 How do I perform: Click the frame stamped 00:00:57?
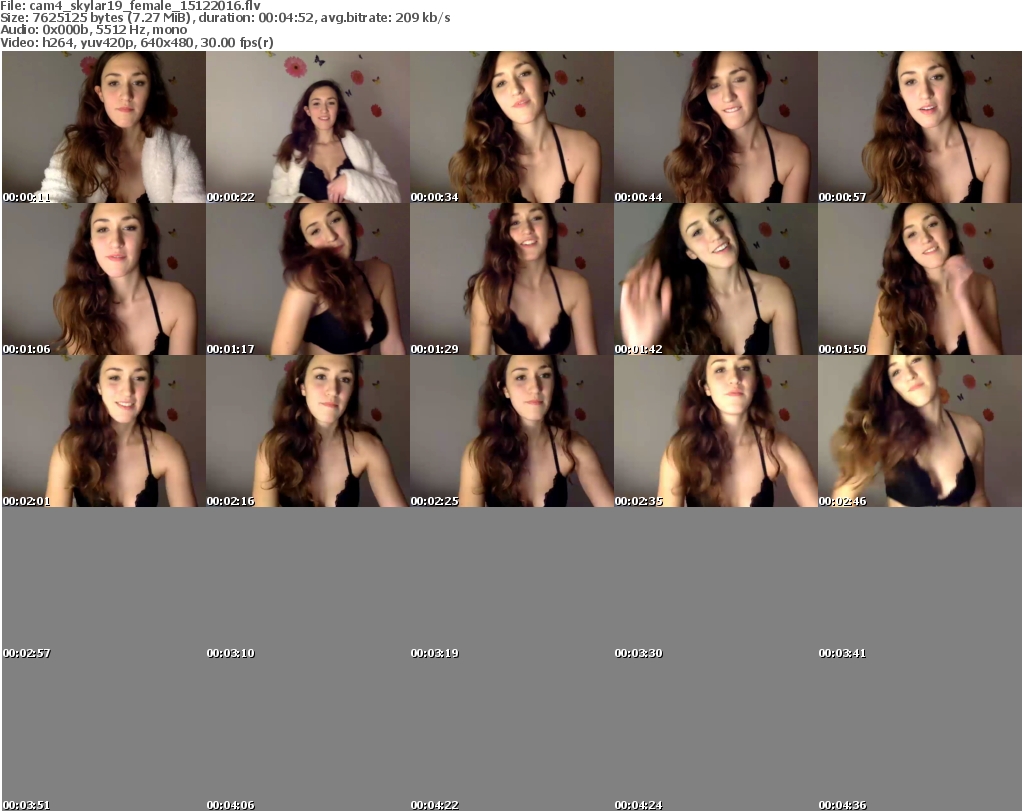pos(919,127)
